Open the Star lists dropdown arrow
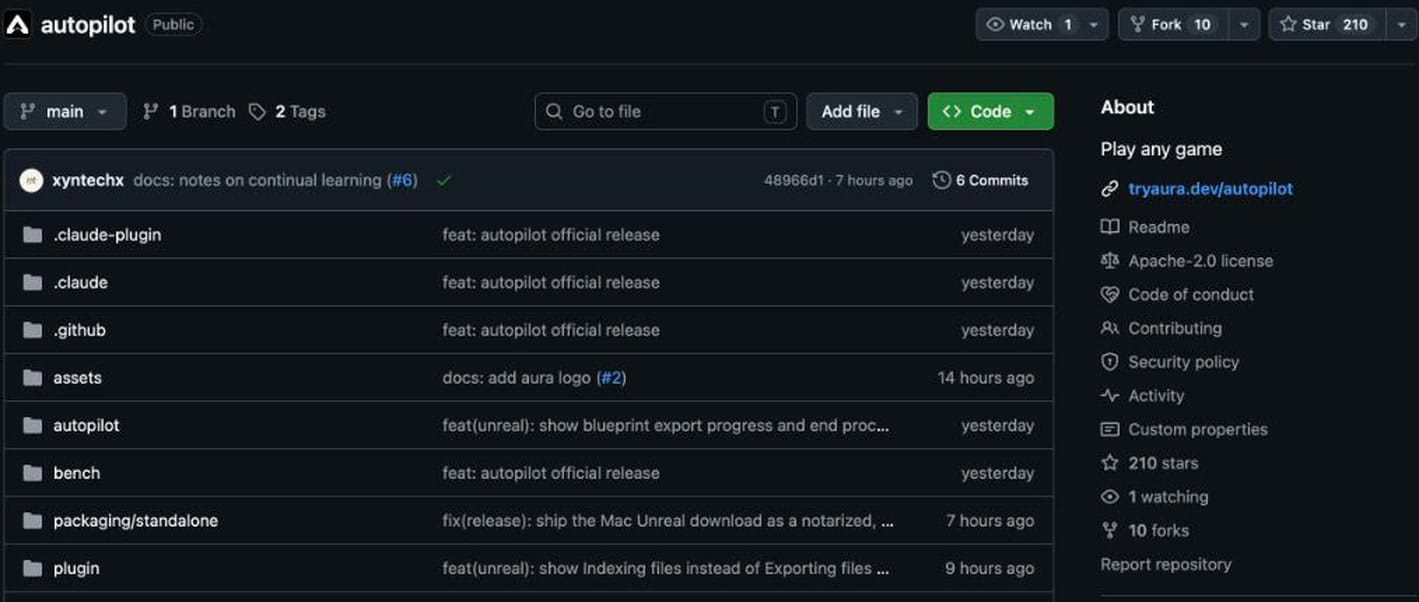 point(1402,25)
